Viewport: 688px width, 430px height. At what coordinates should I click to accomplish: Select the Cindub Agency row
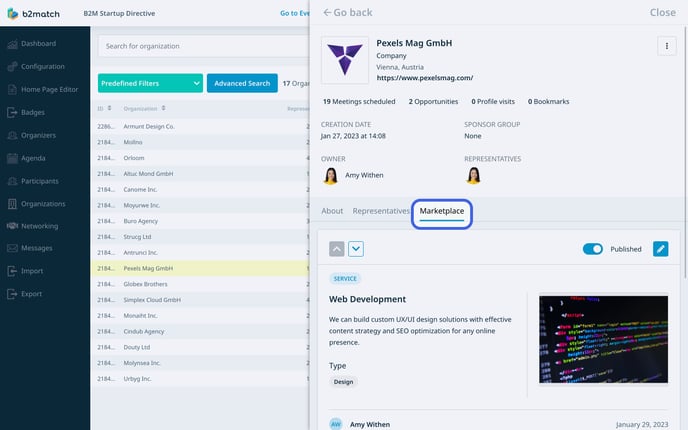(200, 331)
